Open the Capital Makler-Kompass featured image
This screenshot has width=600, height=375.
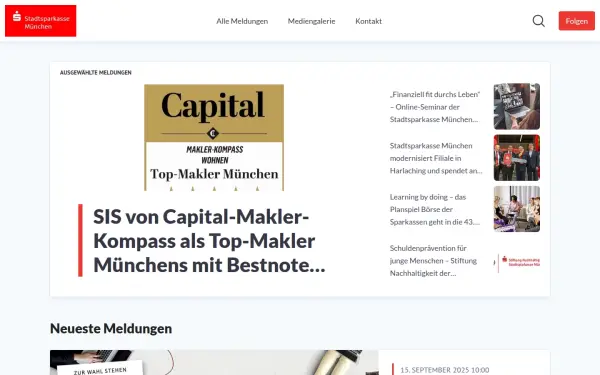coord(214,137)
